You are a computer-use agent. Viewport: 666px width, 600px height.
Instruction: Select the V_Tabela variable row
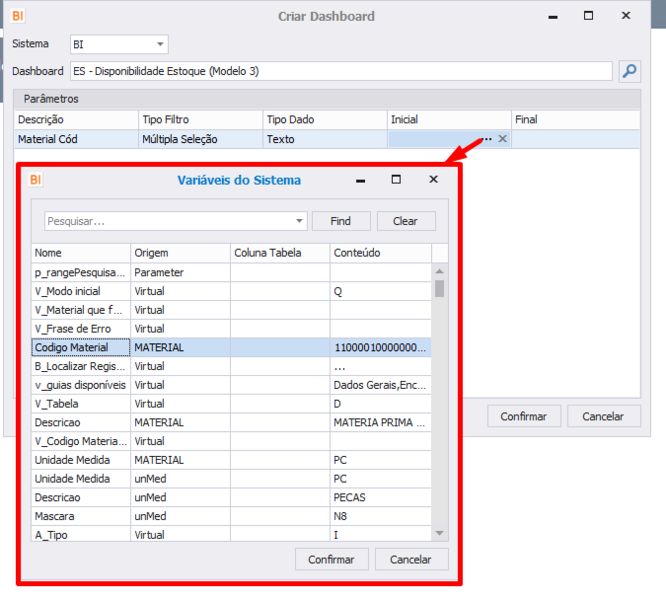coord(231,403)
